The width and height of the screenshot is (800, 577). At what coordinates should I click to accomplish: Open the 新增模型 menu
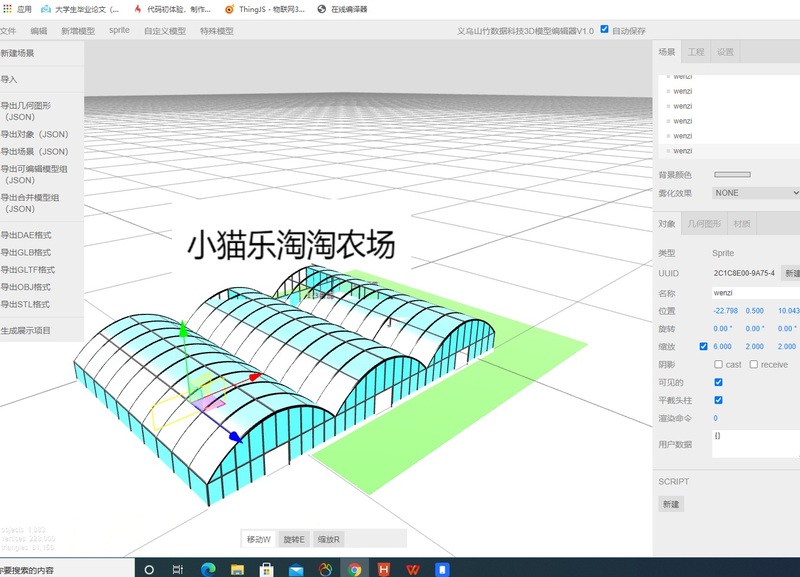78,31
